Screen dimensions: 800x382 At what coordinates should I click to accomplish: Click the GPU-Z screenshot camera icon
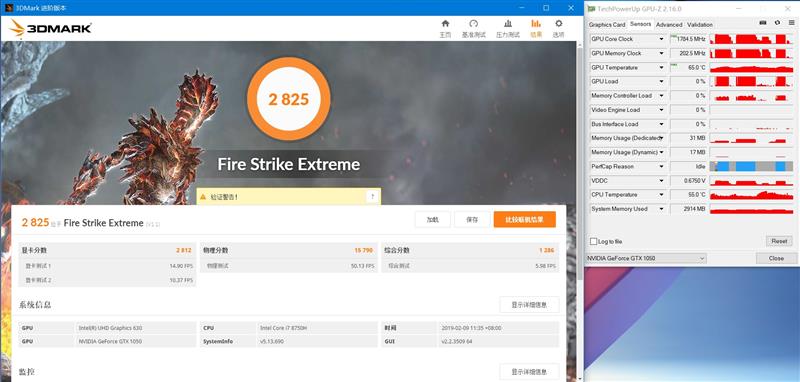click(x=763, y=23)
